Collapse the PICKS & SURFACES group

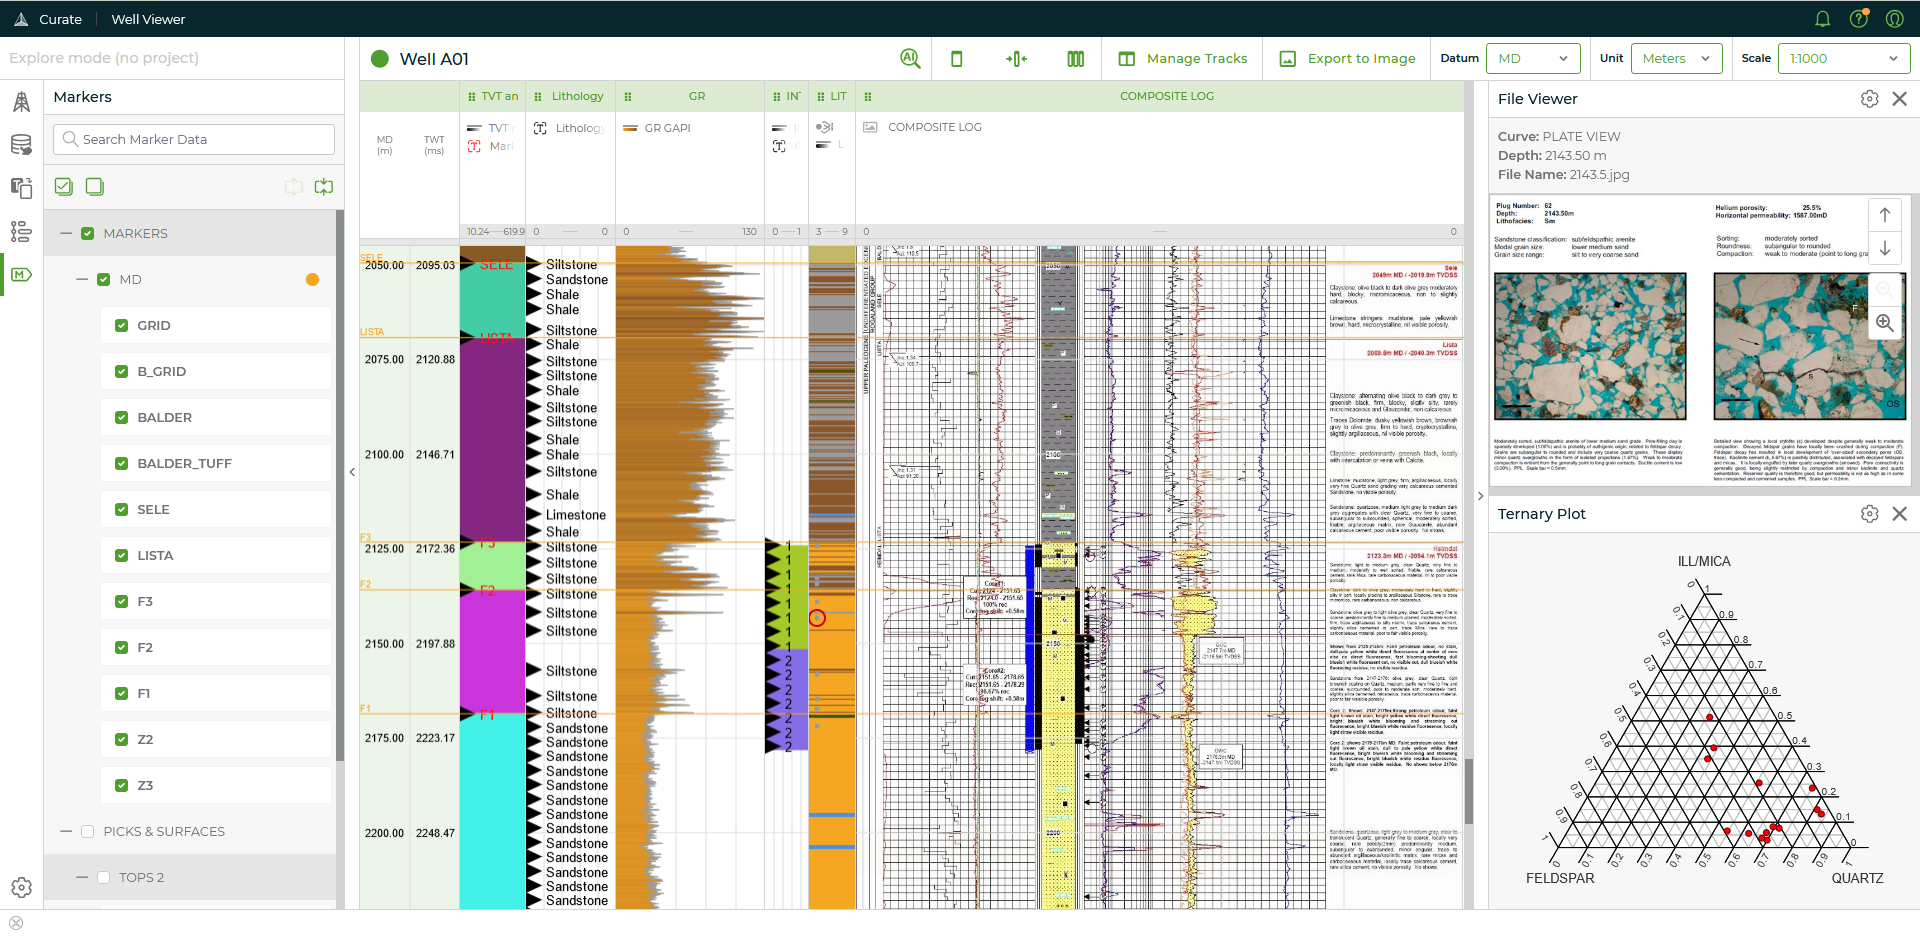tap(66, 832)
